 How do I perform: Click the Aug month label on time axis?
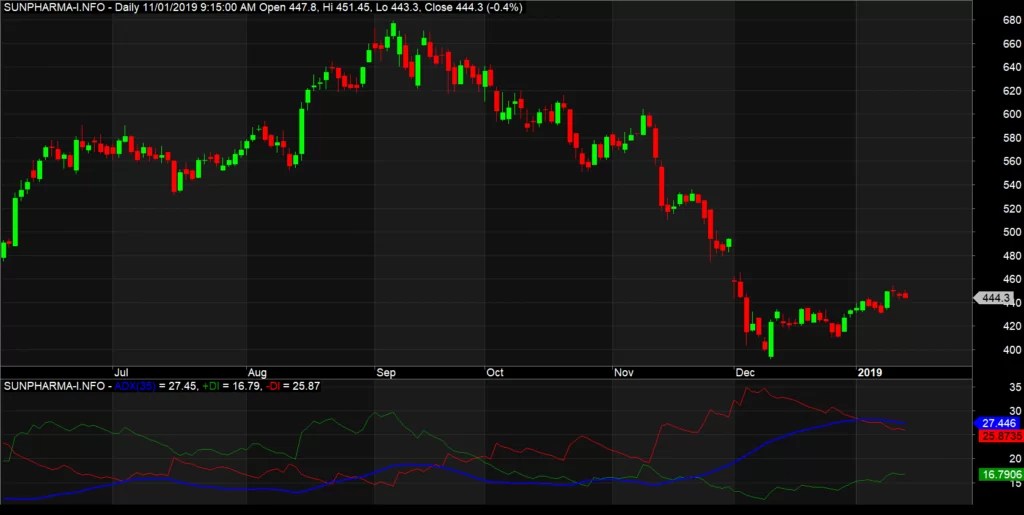pyautogui.click(x=257, y=373)
